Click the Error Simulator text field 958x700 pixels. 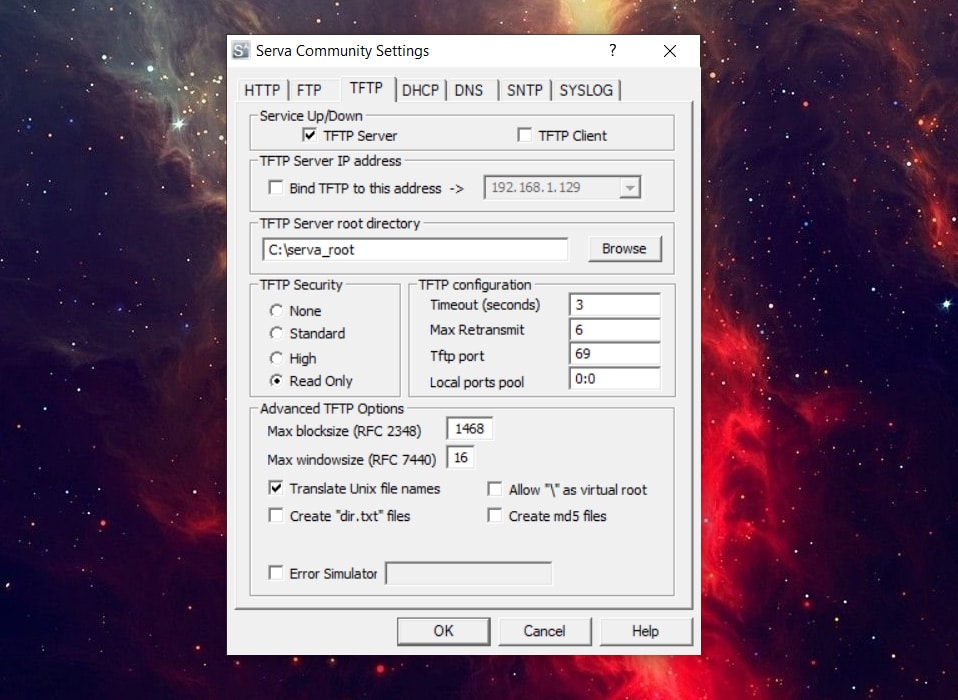[x=469, y=574]
